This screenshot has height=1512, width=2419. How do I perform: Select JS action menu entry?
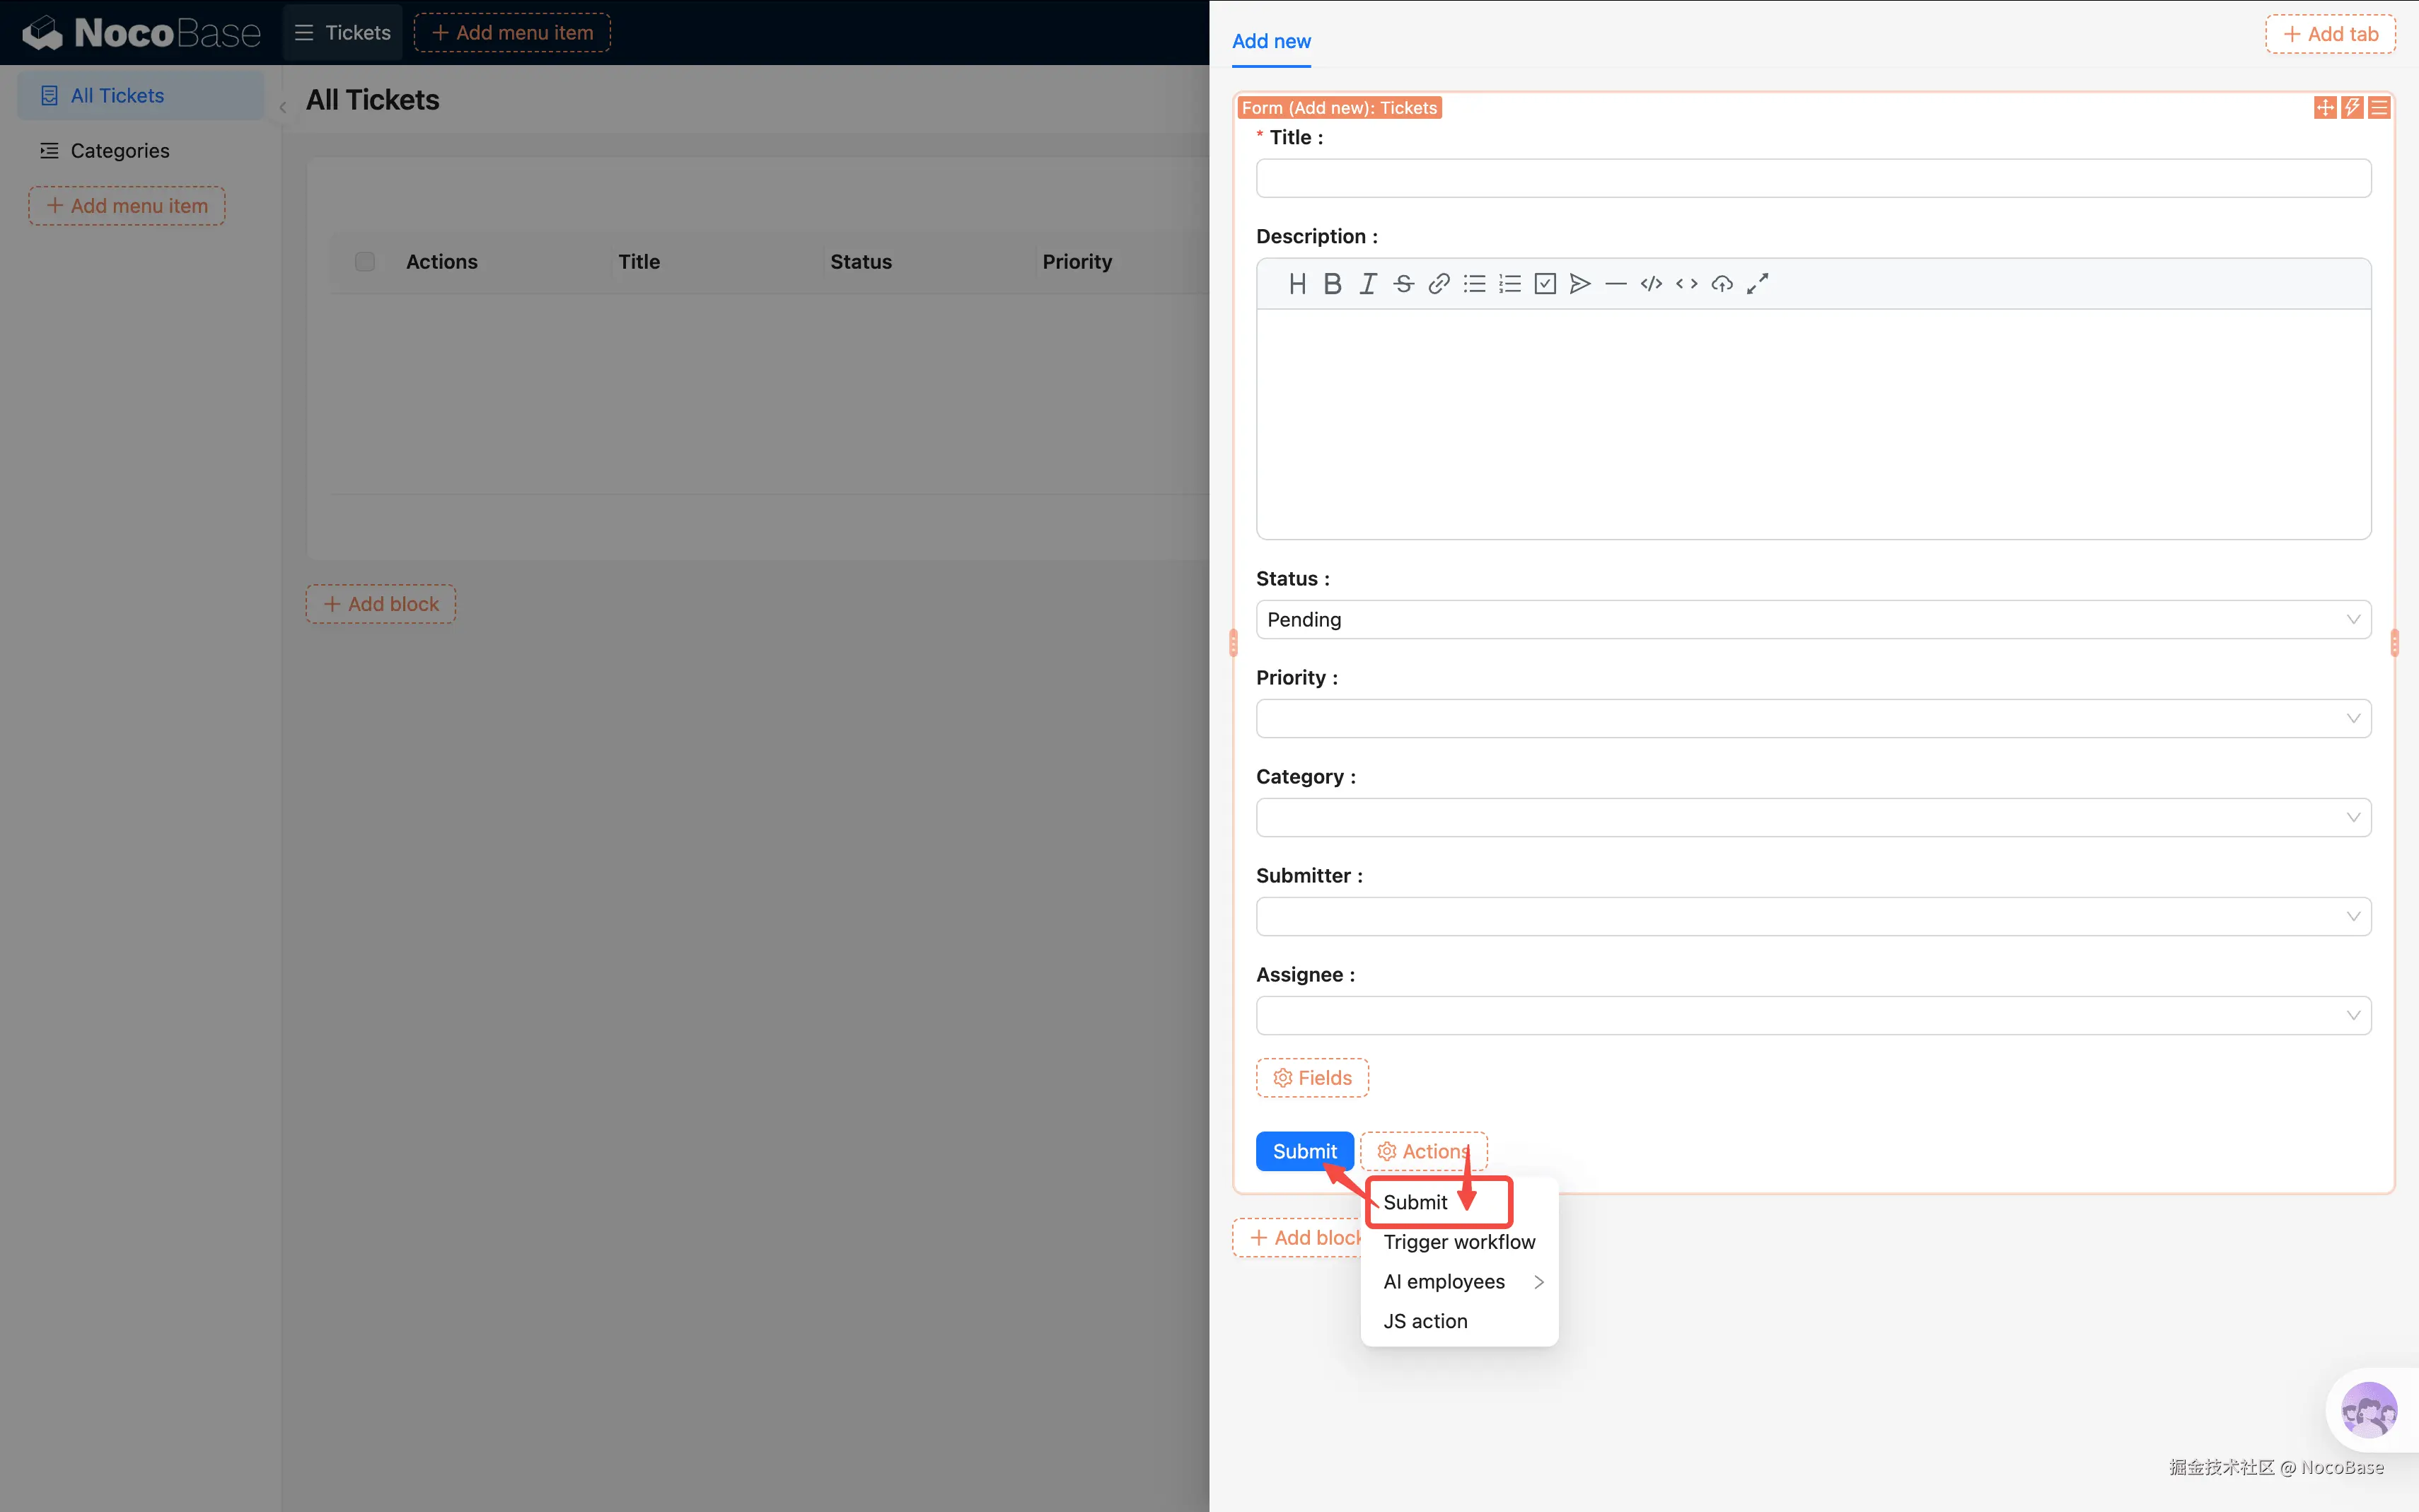(1425, 1321)
